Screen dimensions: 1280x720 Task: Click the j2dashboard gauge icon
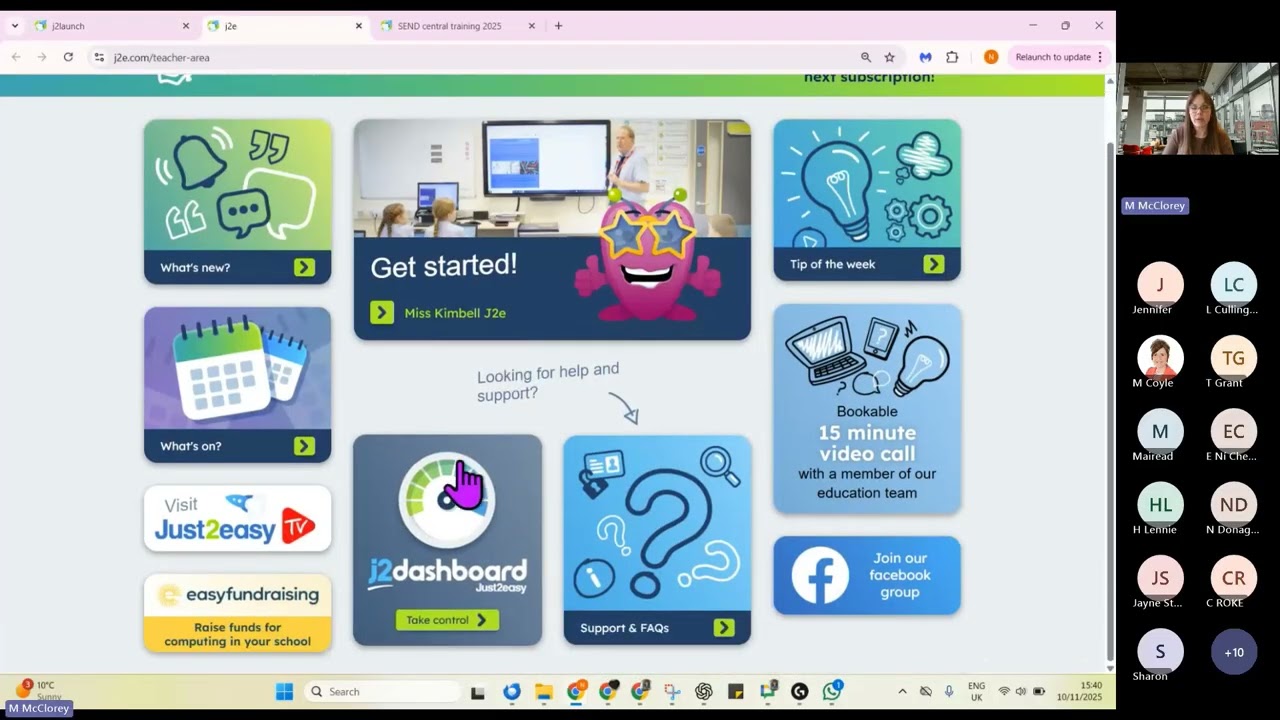446,500
